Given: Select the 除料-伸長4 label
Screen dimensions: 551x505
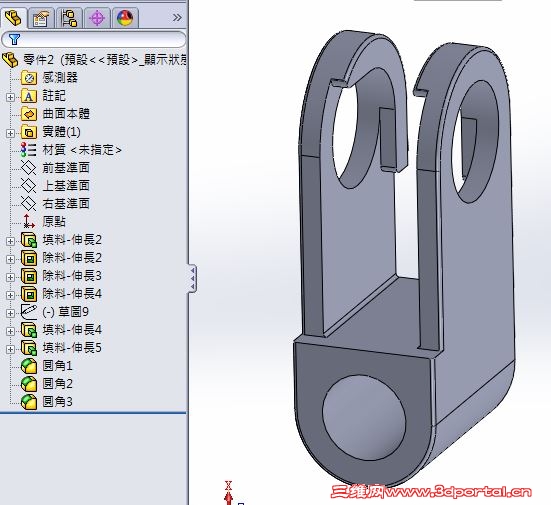Looking at the screenshot, I should (72, 294).
